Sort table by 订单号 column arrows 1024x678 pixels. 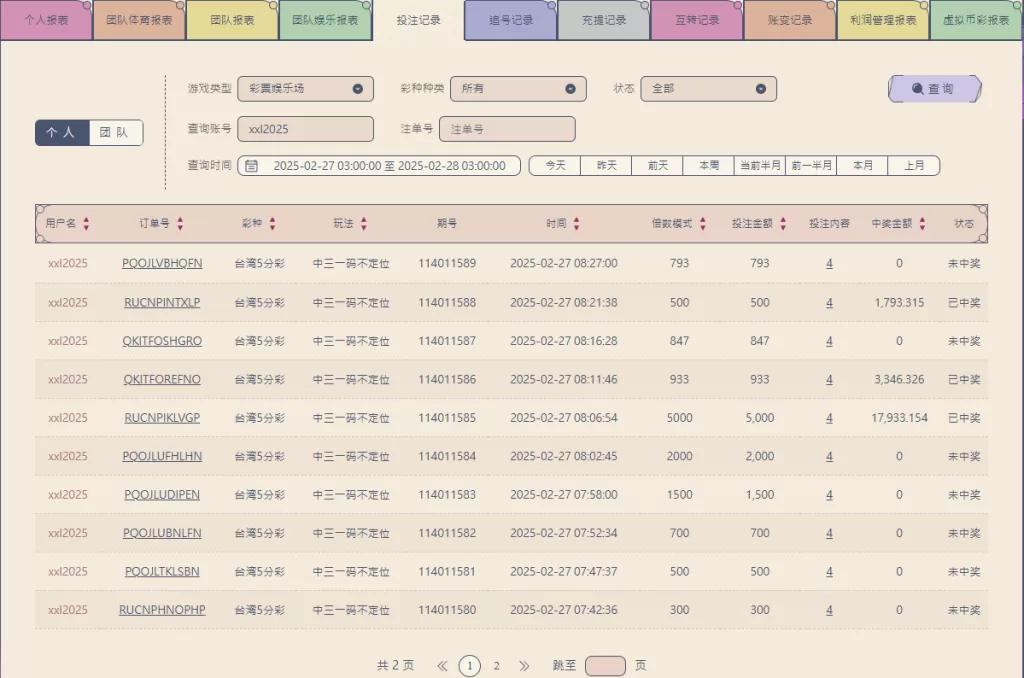(x=180, y=223)
